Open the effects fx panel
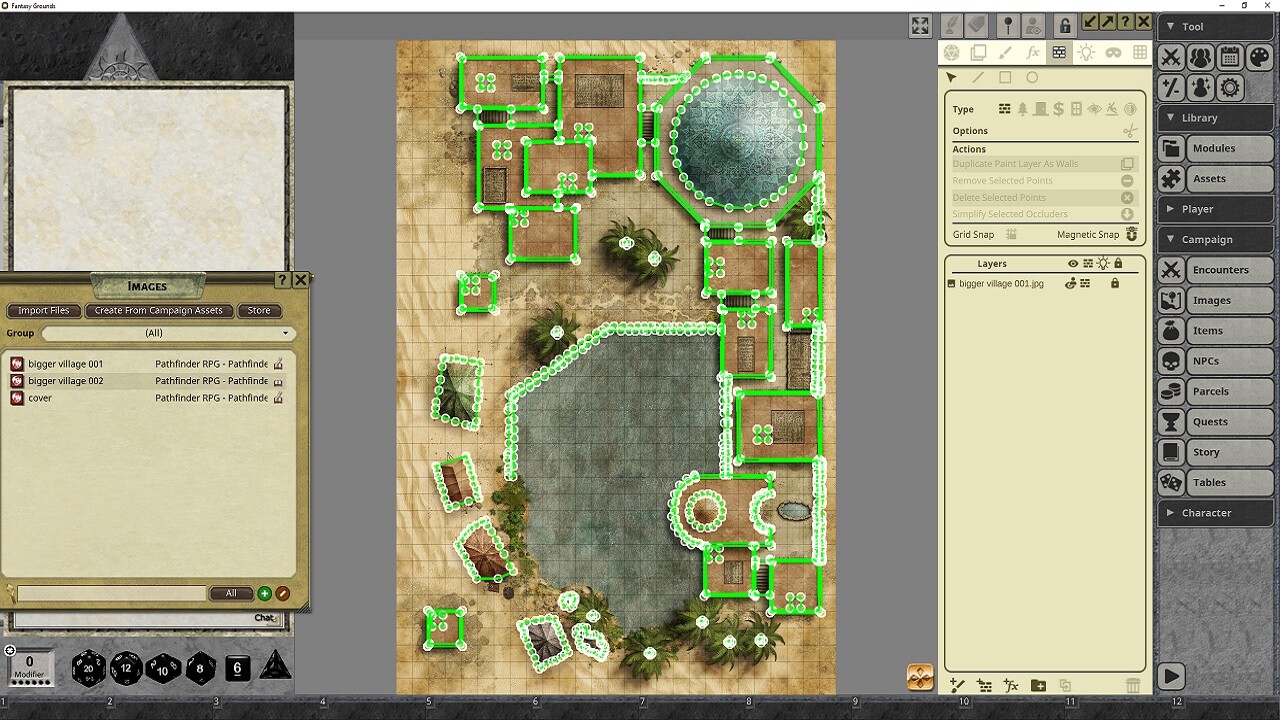Viewport: 1280px width, 720px height. point(1033,52)
